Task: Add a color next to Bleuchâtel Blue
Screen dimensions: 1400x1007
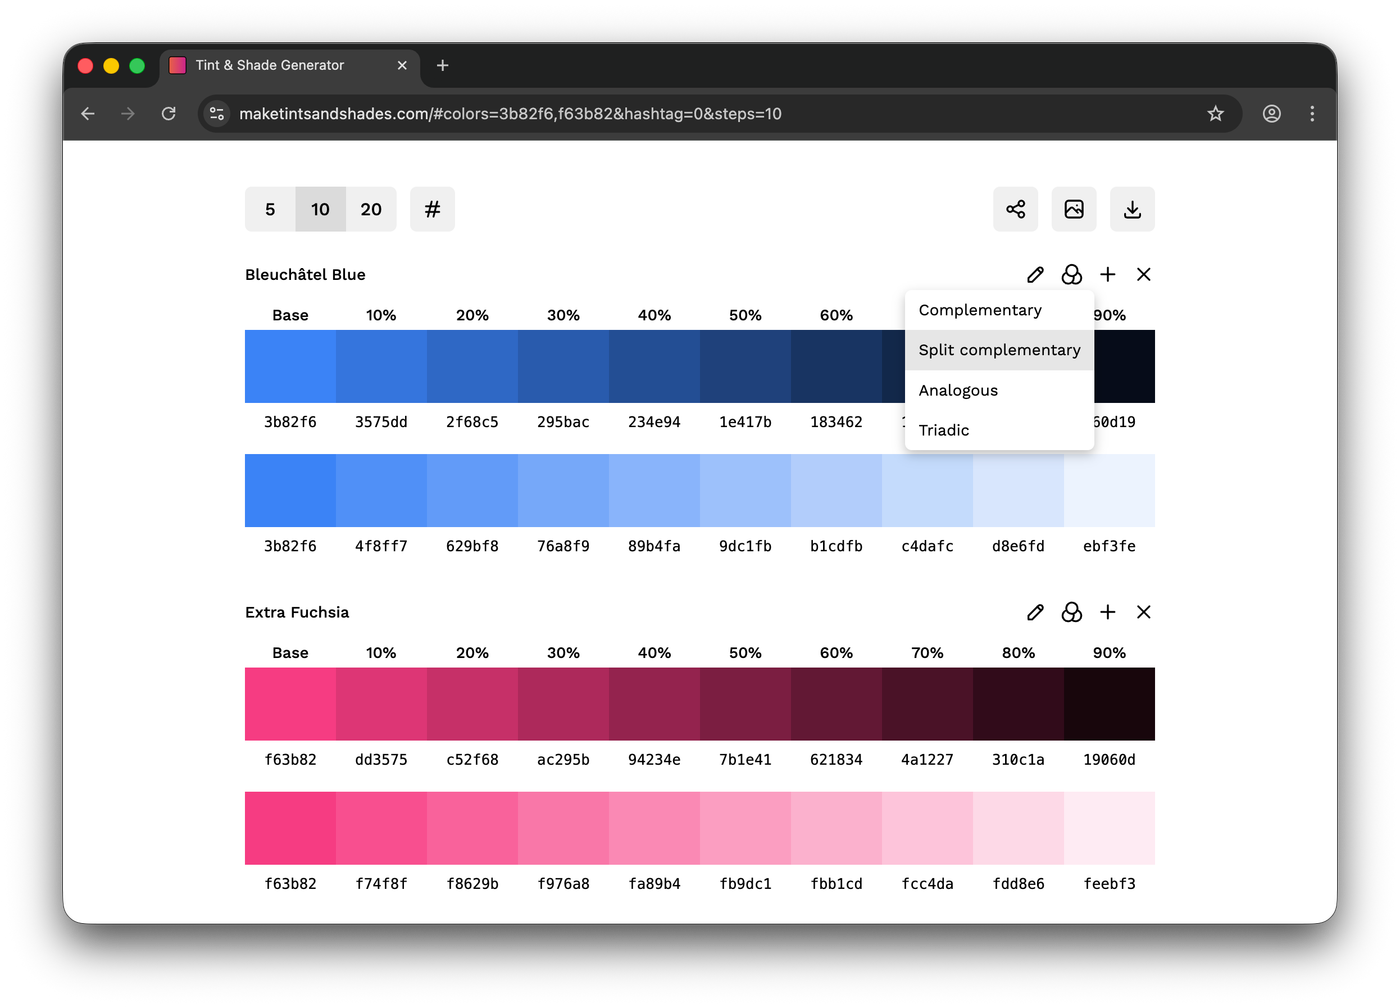Action: coord(1107,274)
